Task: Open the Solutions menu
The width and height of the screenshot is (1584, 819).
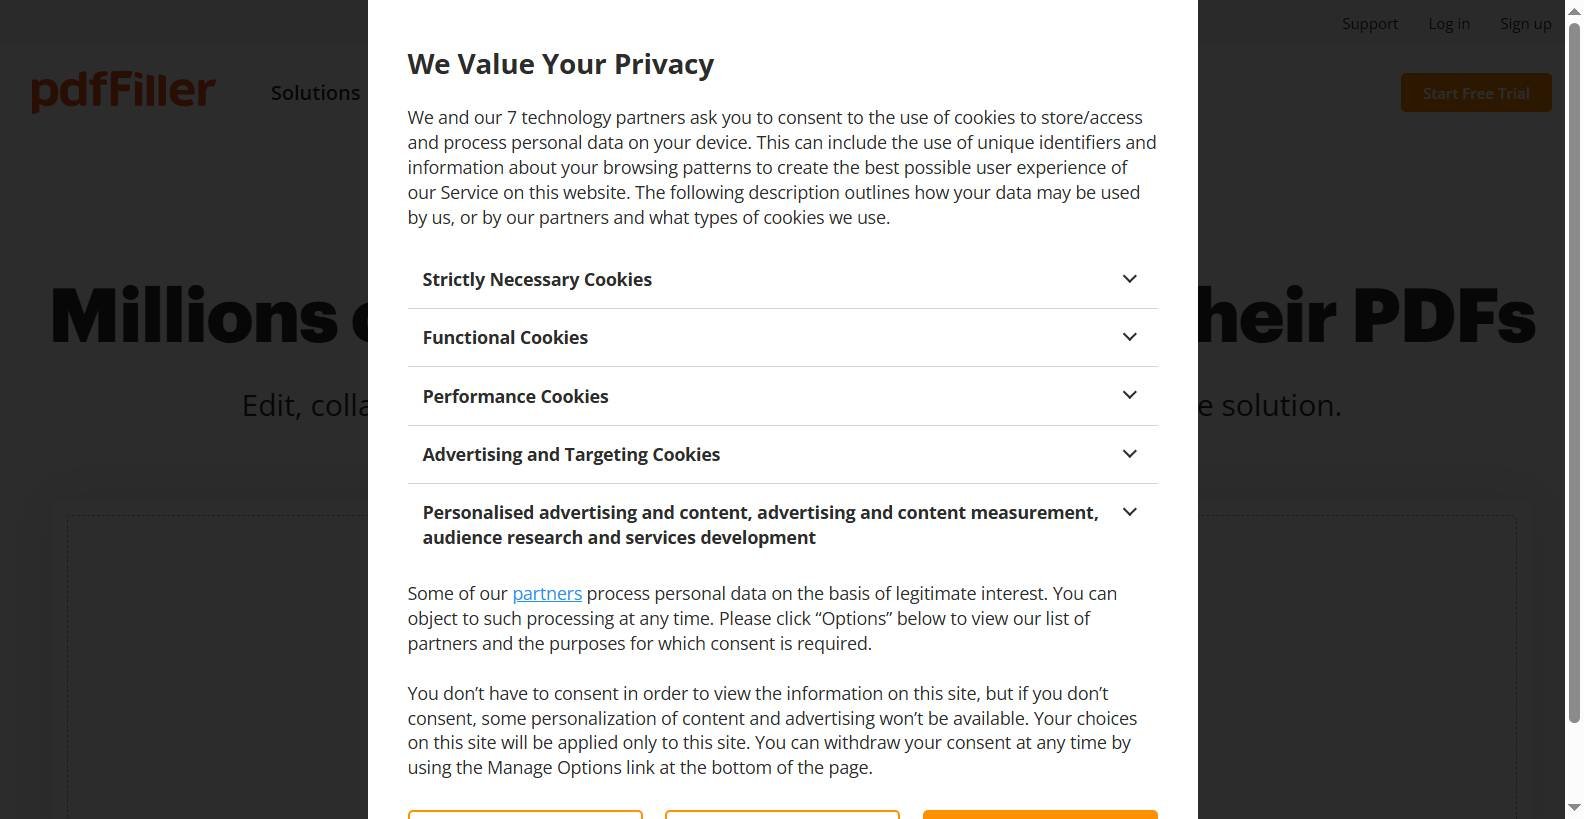Action: click(x=315, y=93)
